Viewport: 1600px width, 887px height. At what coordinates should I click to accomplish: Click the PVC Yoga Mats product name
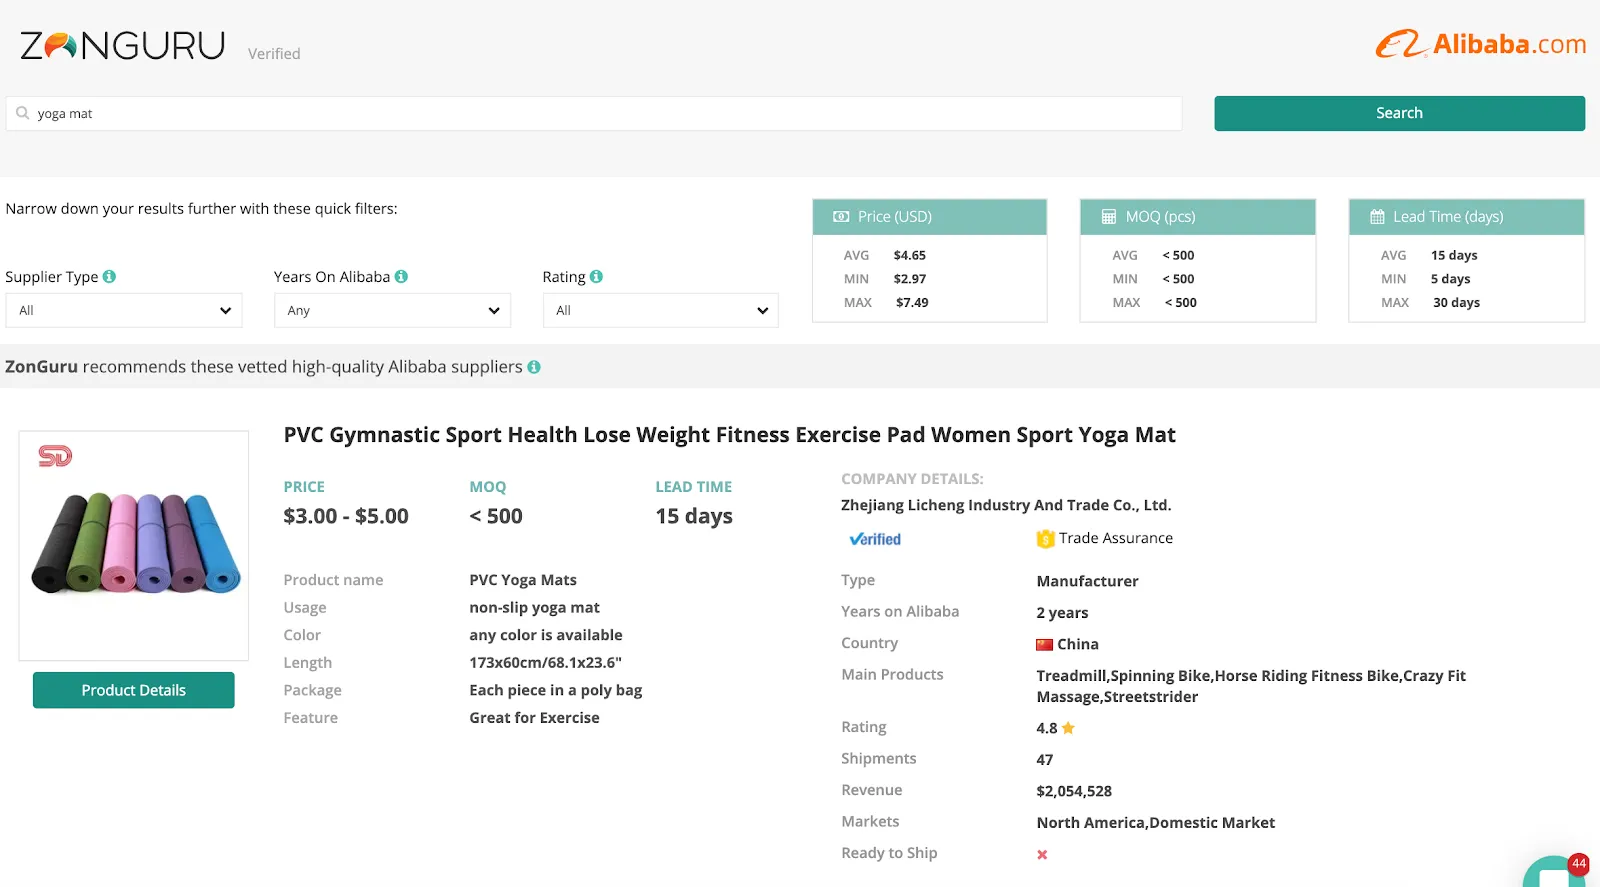pyautogui.click(x=523, y=580)
